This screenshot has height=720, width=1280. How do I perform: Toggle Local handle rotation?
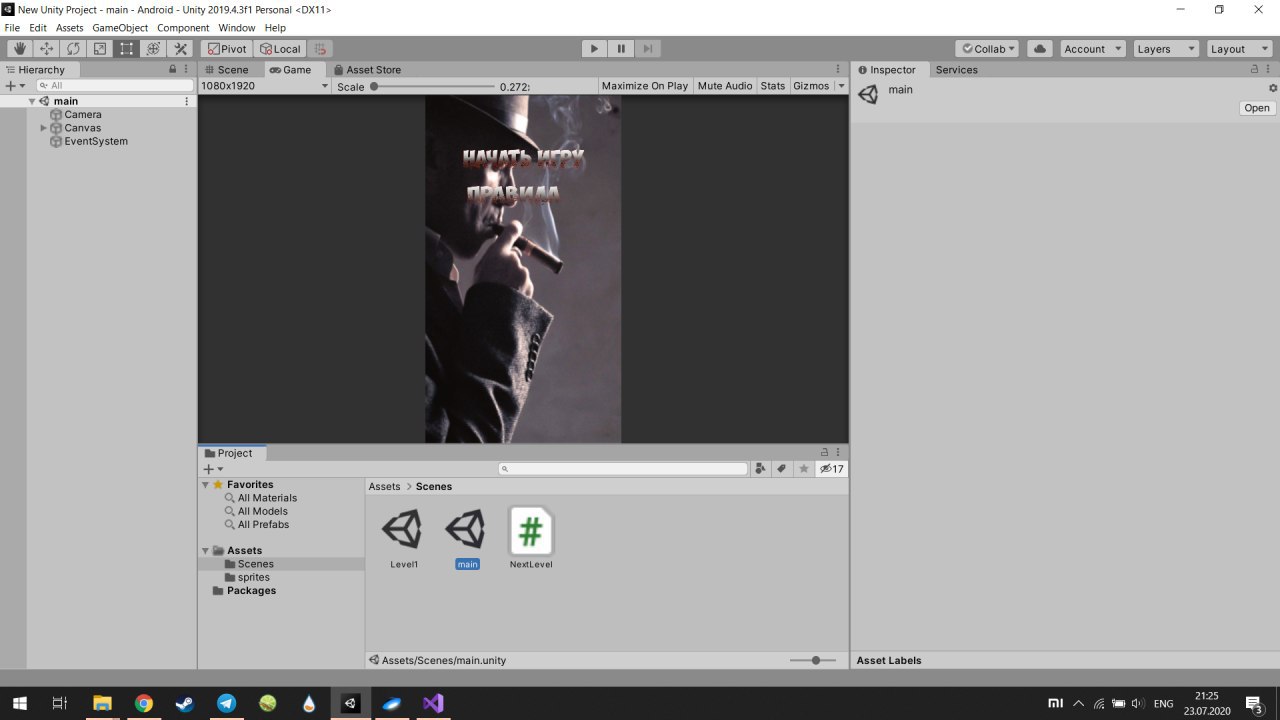(x=279, y=49)
